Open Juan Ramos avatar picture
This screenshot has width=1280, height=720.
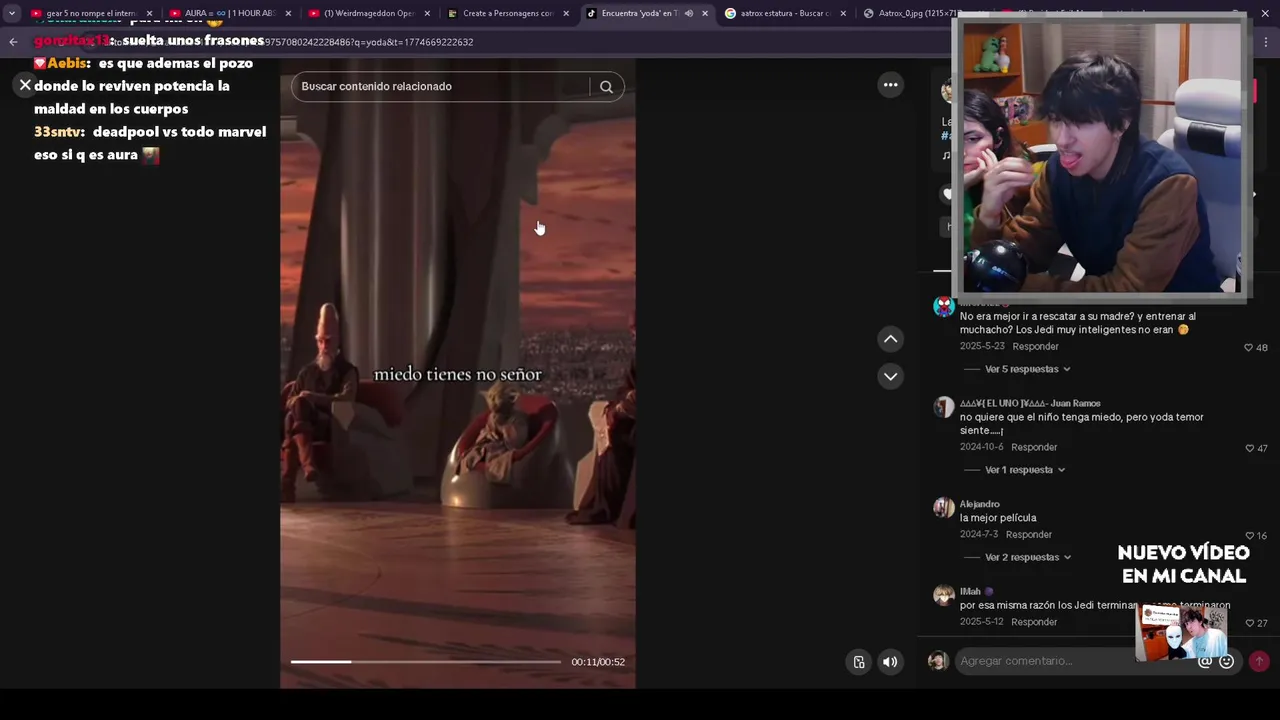pos(944,406)
